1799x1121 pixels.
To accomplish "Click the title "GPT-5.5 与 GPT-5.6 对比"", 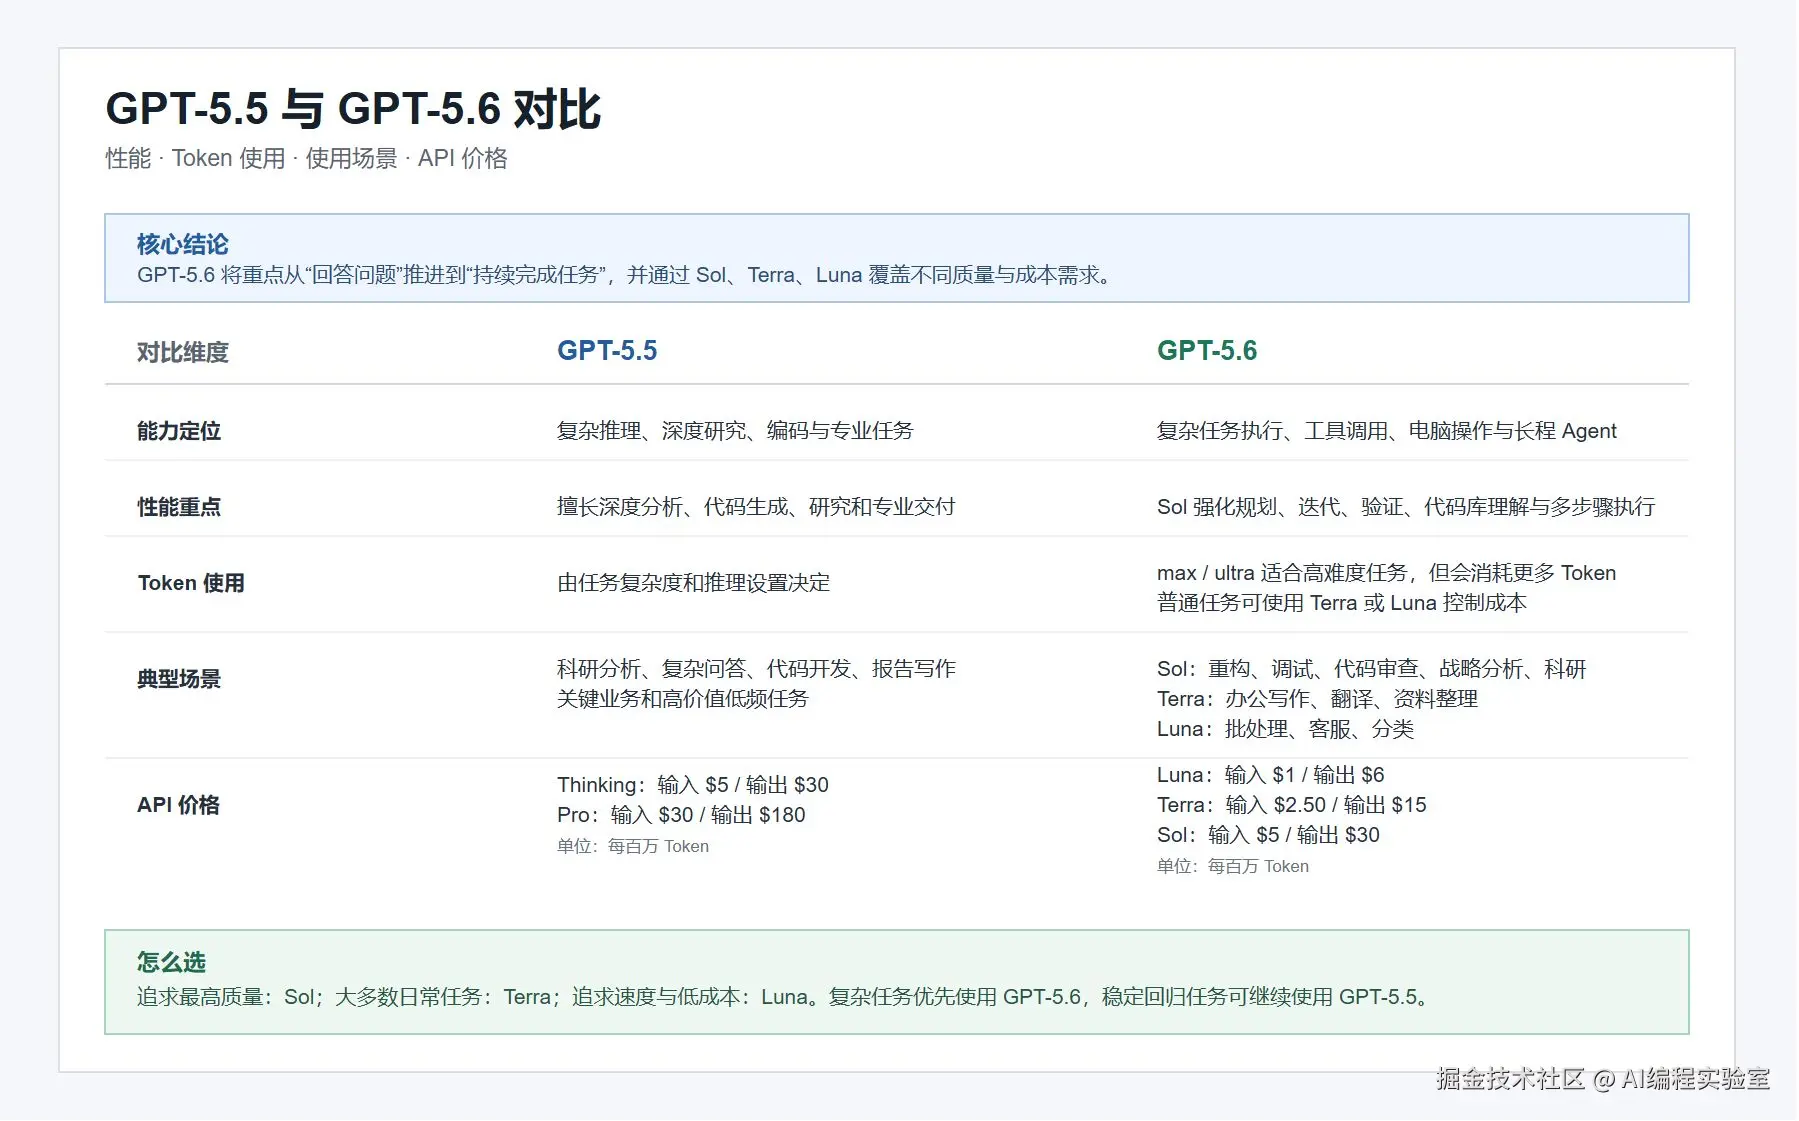I will coord(353,108).
